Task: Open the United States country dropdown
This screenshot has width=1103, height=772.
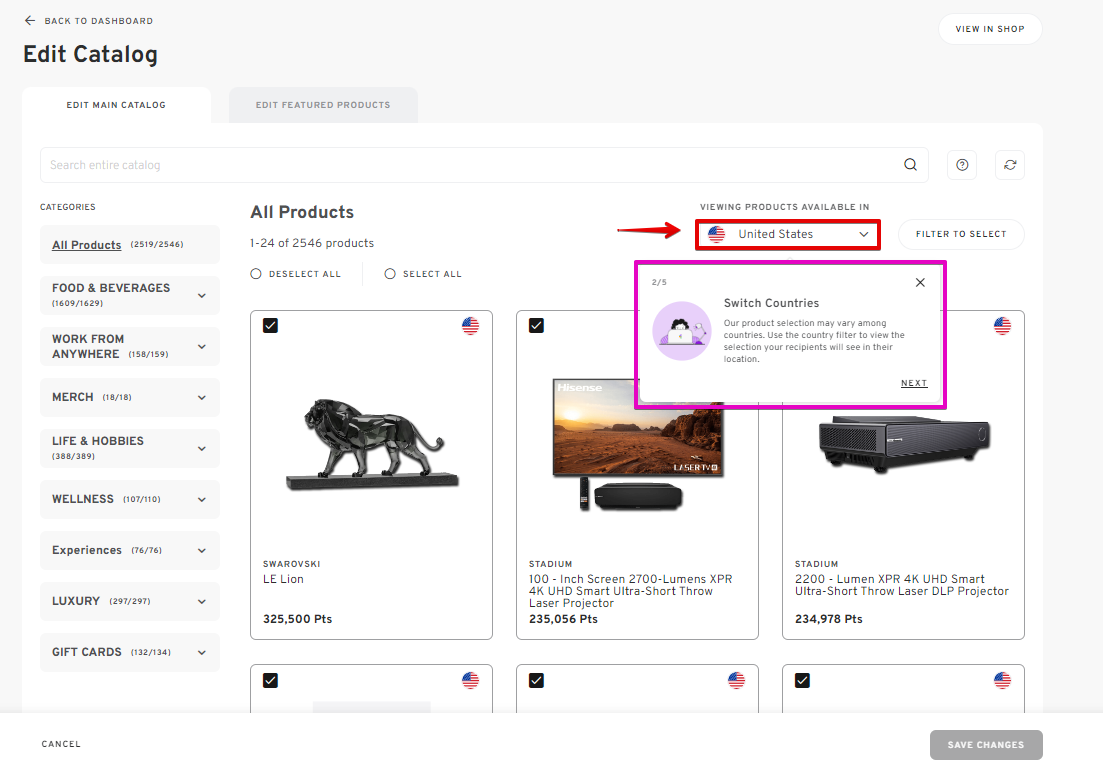Action: coord(788,234)
